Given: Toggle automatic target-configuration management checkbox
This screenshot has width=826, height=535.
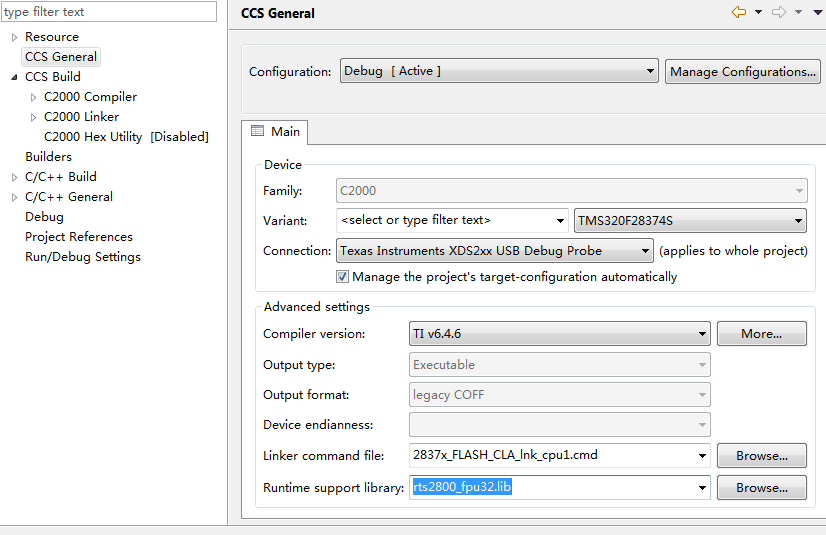Looking at the screenshot, I should point(343,277).
